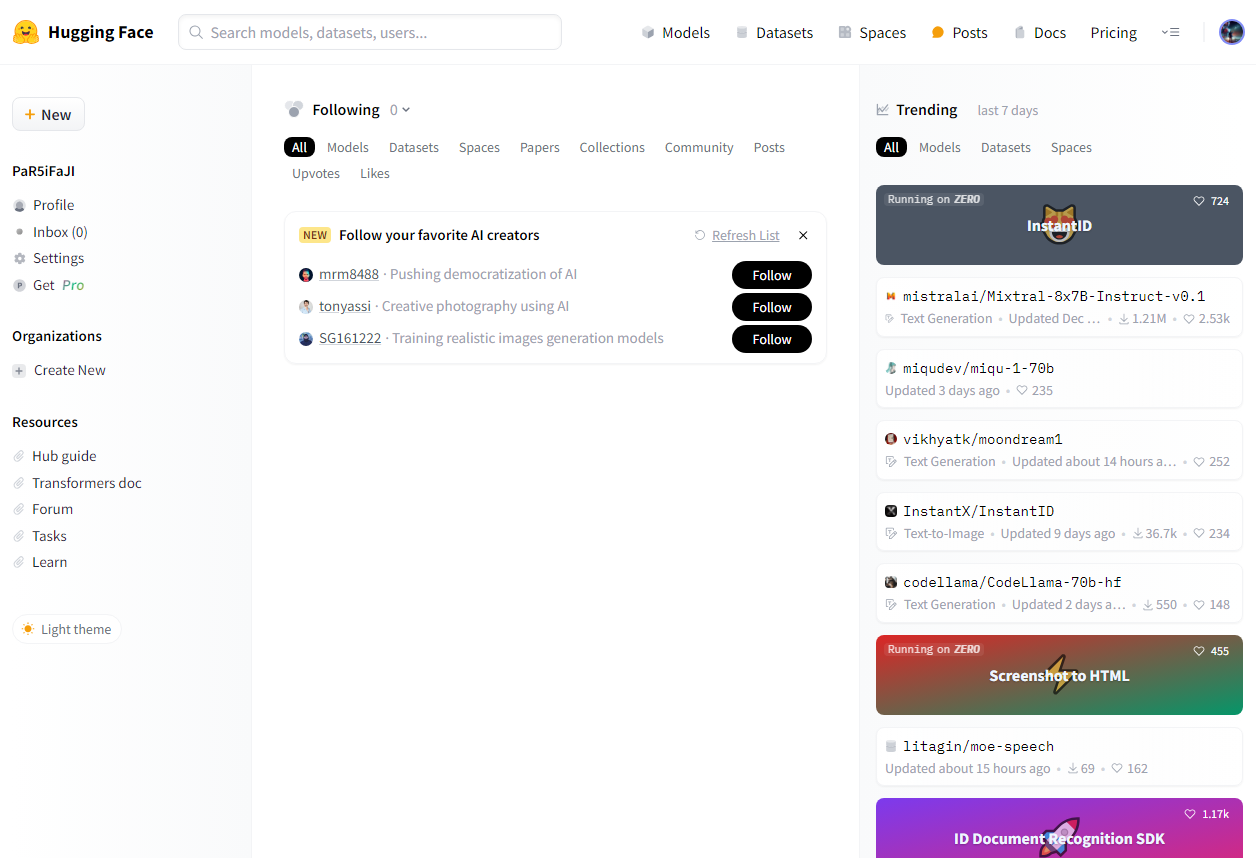Switch to Models tab in Following feed
1256x858 pixels.
click(348, 147)
